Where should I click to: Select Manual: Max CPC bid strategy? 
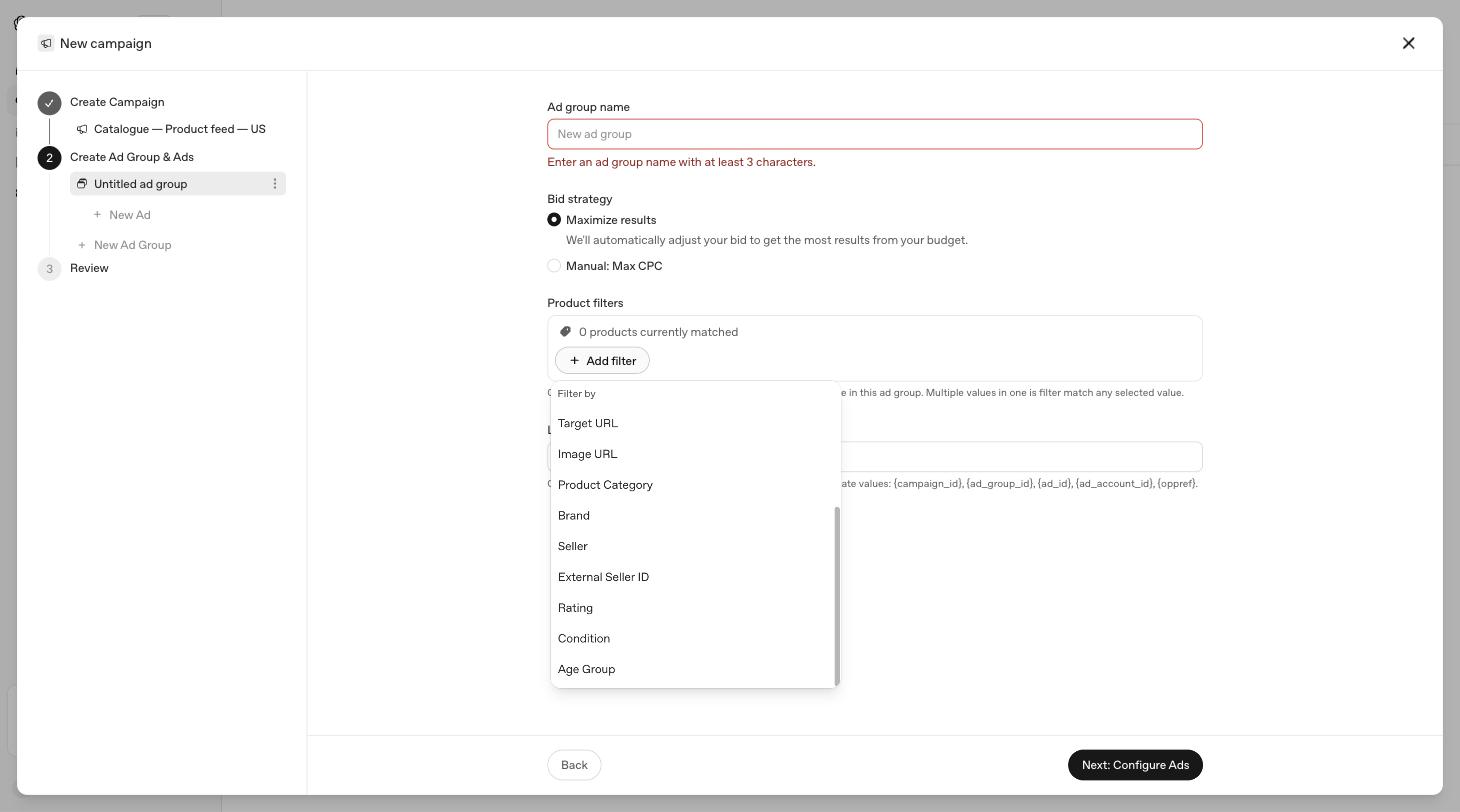(x=554, y=266)
